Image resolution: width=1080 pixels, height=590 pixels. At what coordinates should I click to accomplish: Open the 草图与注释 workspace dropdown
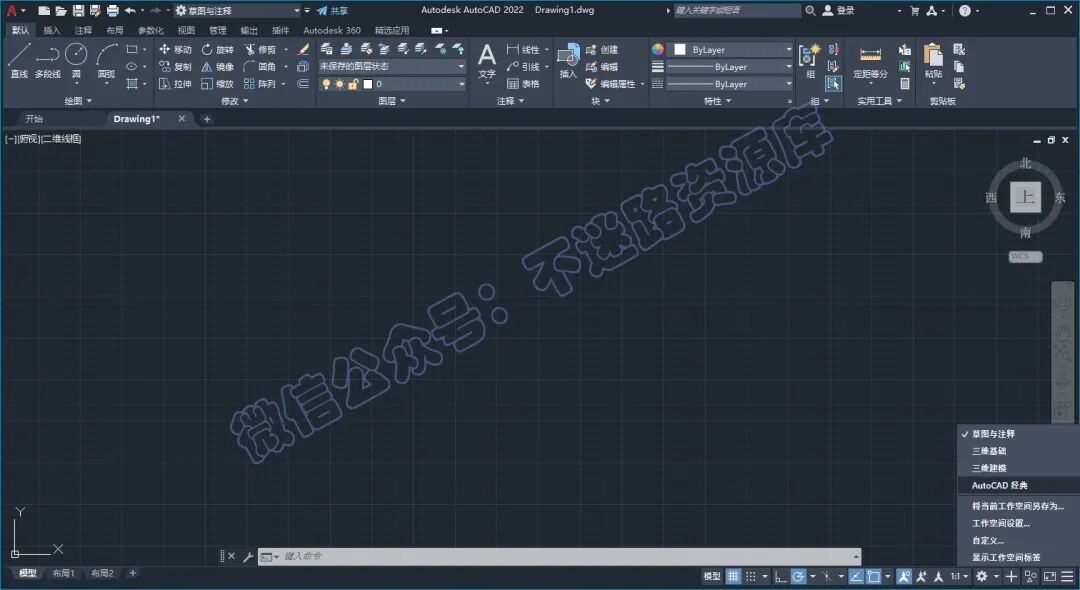236,10
